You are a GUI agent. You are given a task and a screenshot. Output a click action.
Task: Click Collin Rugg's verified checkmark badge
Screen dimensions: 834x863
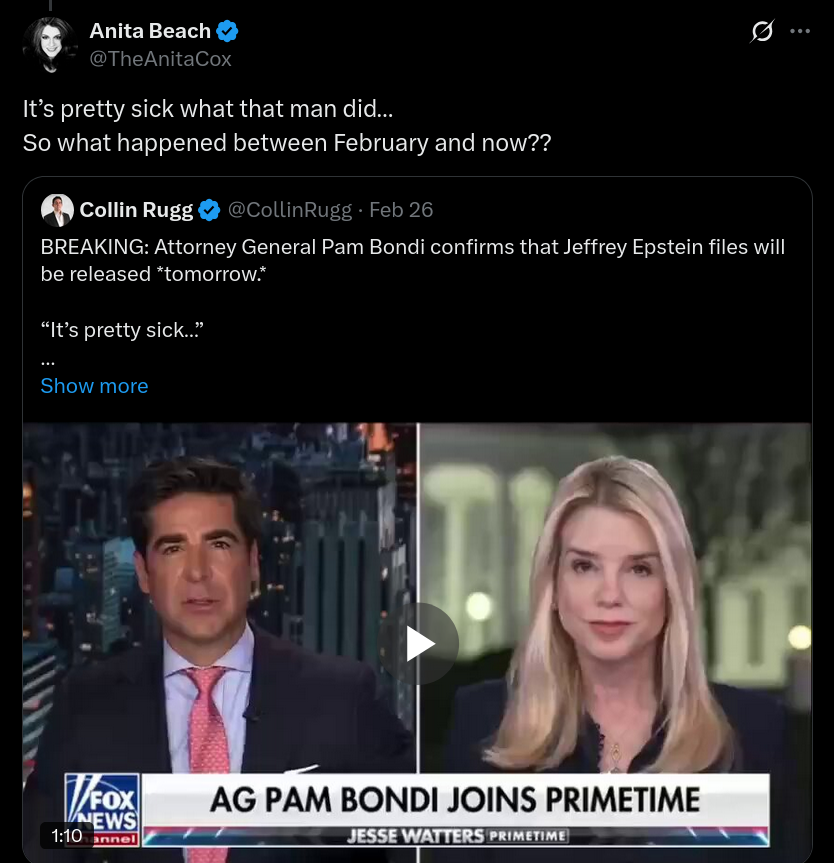209,210
